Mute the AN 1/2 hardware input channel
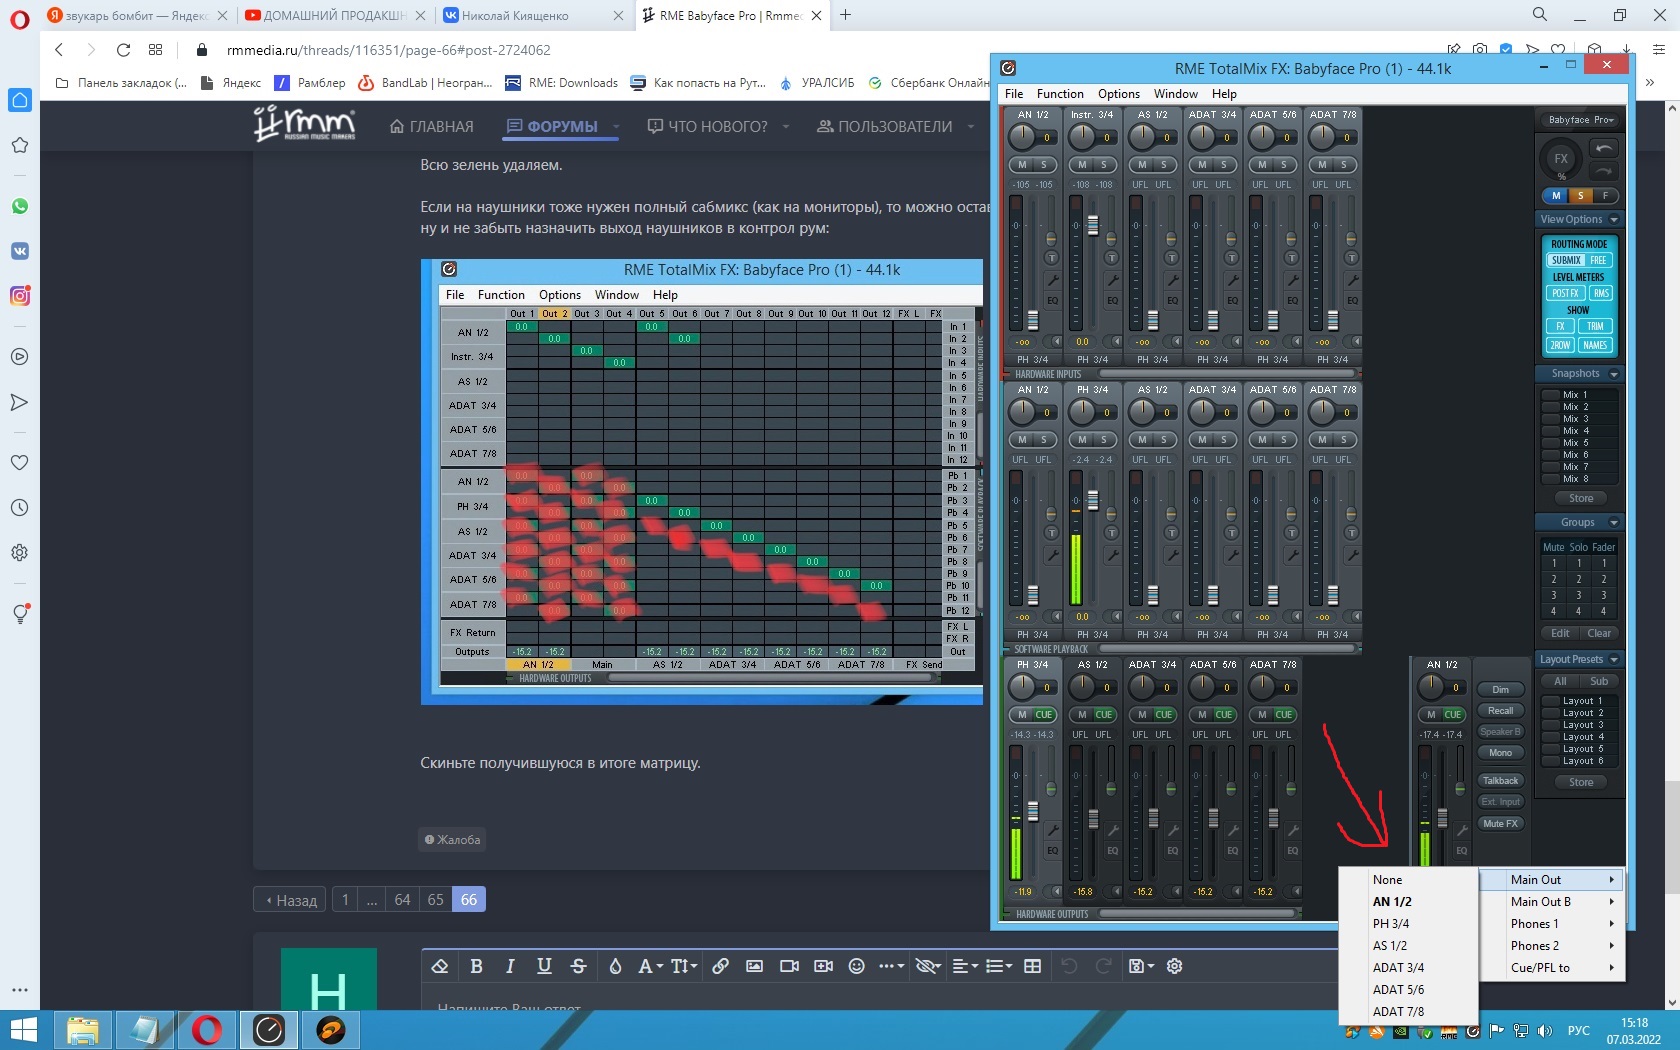Viewport: 1680px width, 1050px height. pos(1022,165)
